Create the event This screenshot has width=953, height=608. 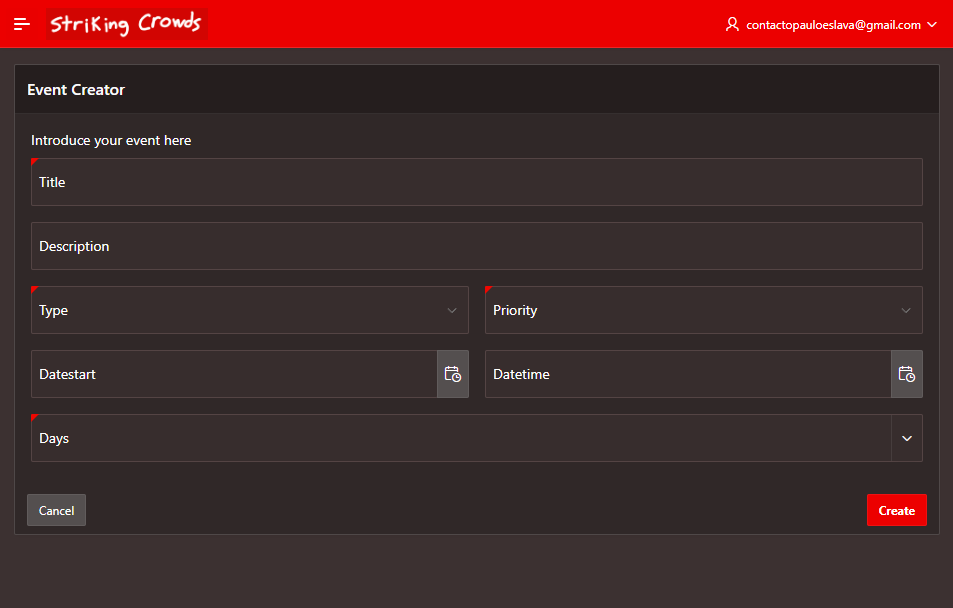896,510
